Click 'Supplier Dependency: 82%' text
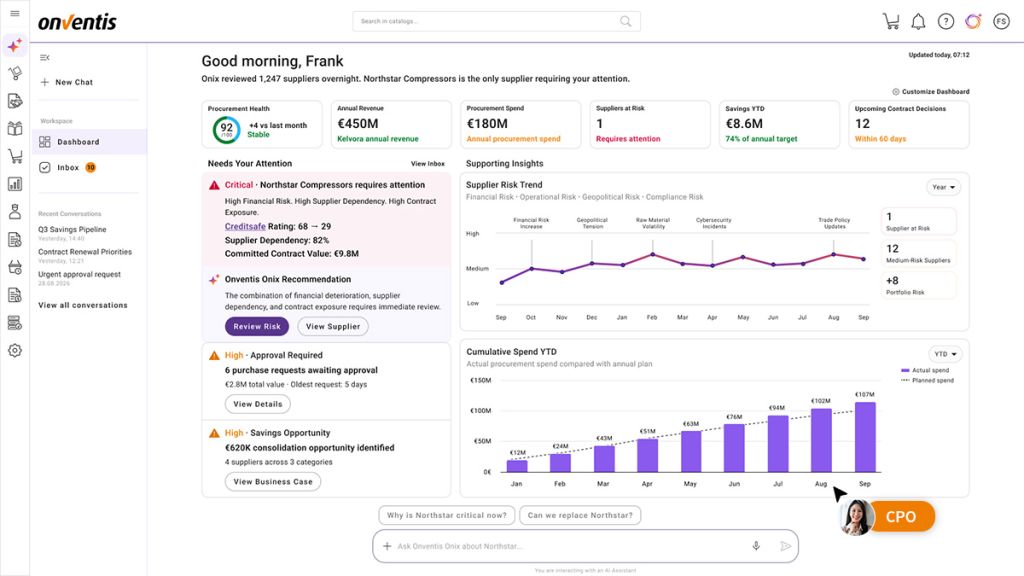The height and width of the screenshot is (576, 1024). click(x=277, y=240)
